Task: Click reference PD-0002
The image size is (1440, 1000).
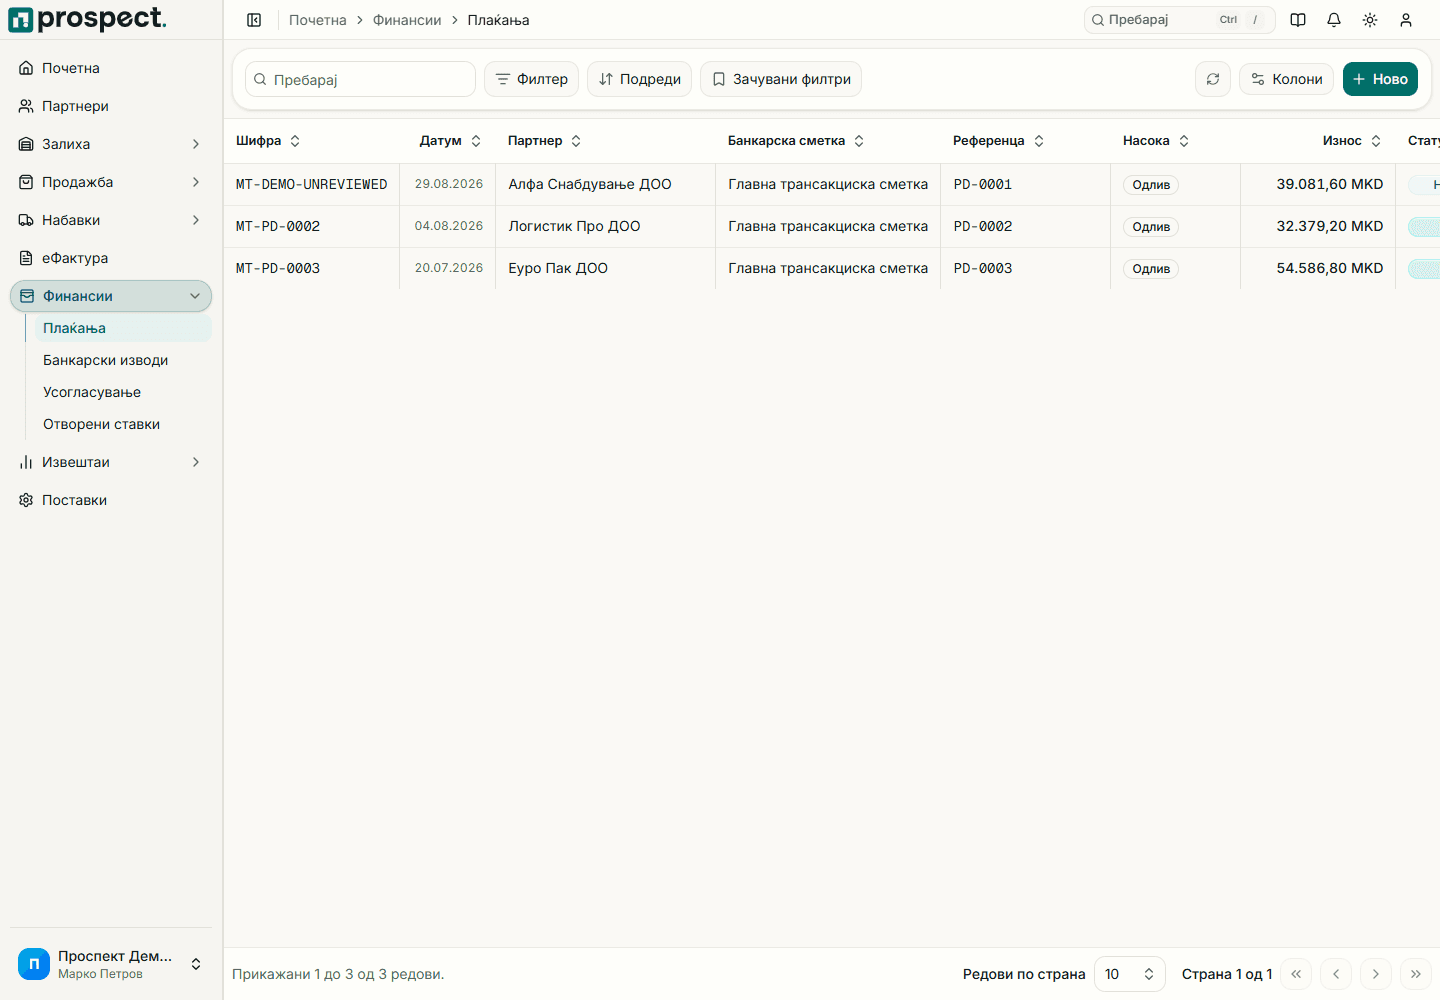Action: pos(983,226)
